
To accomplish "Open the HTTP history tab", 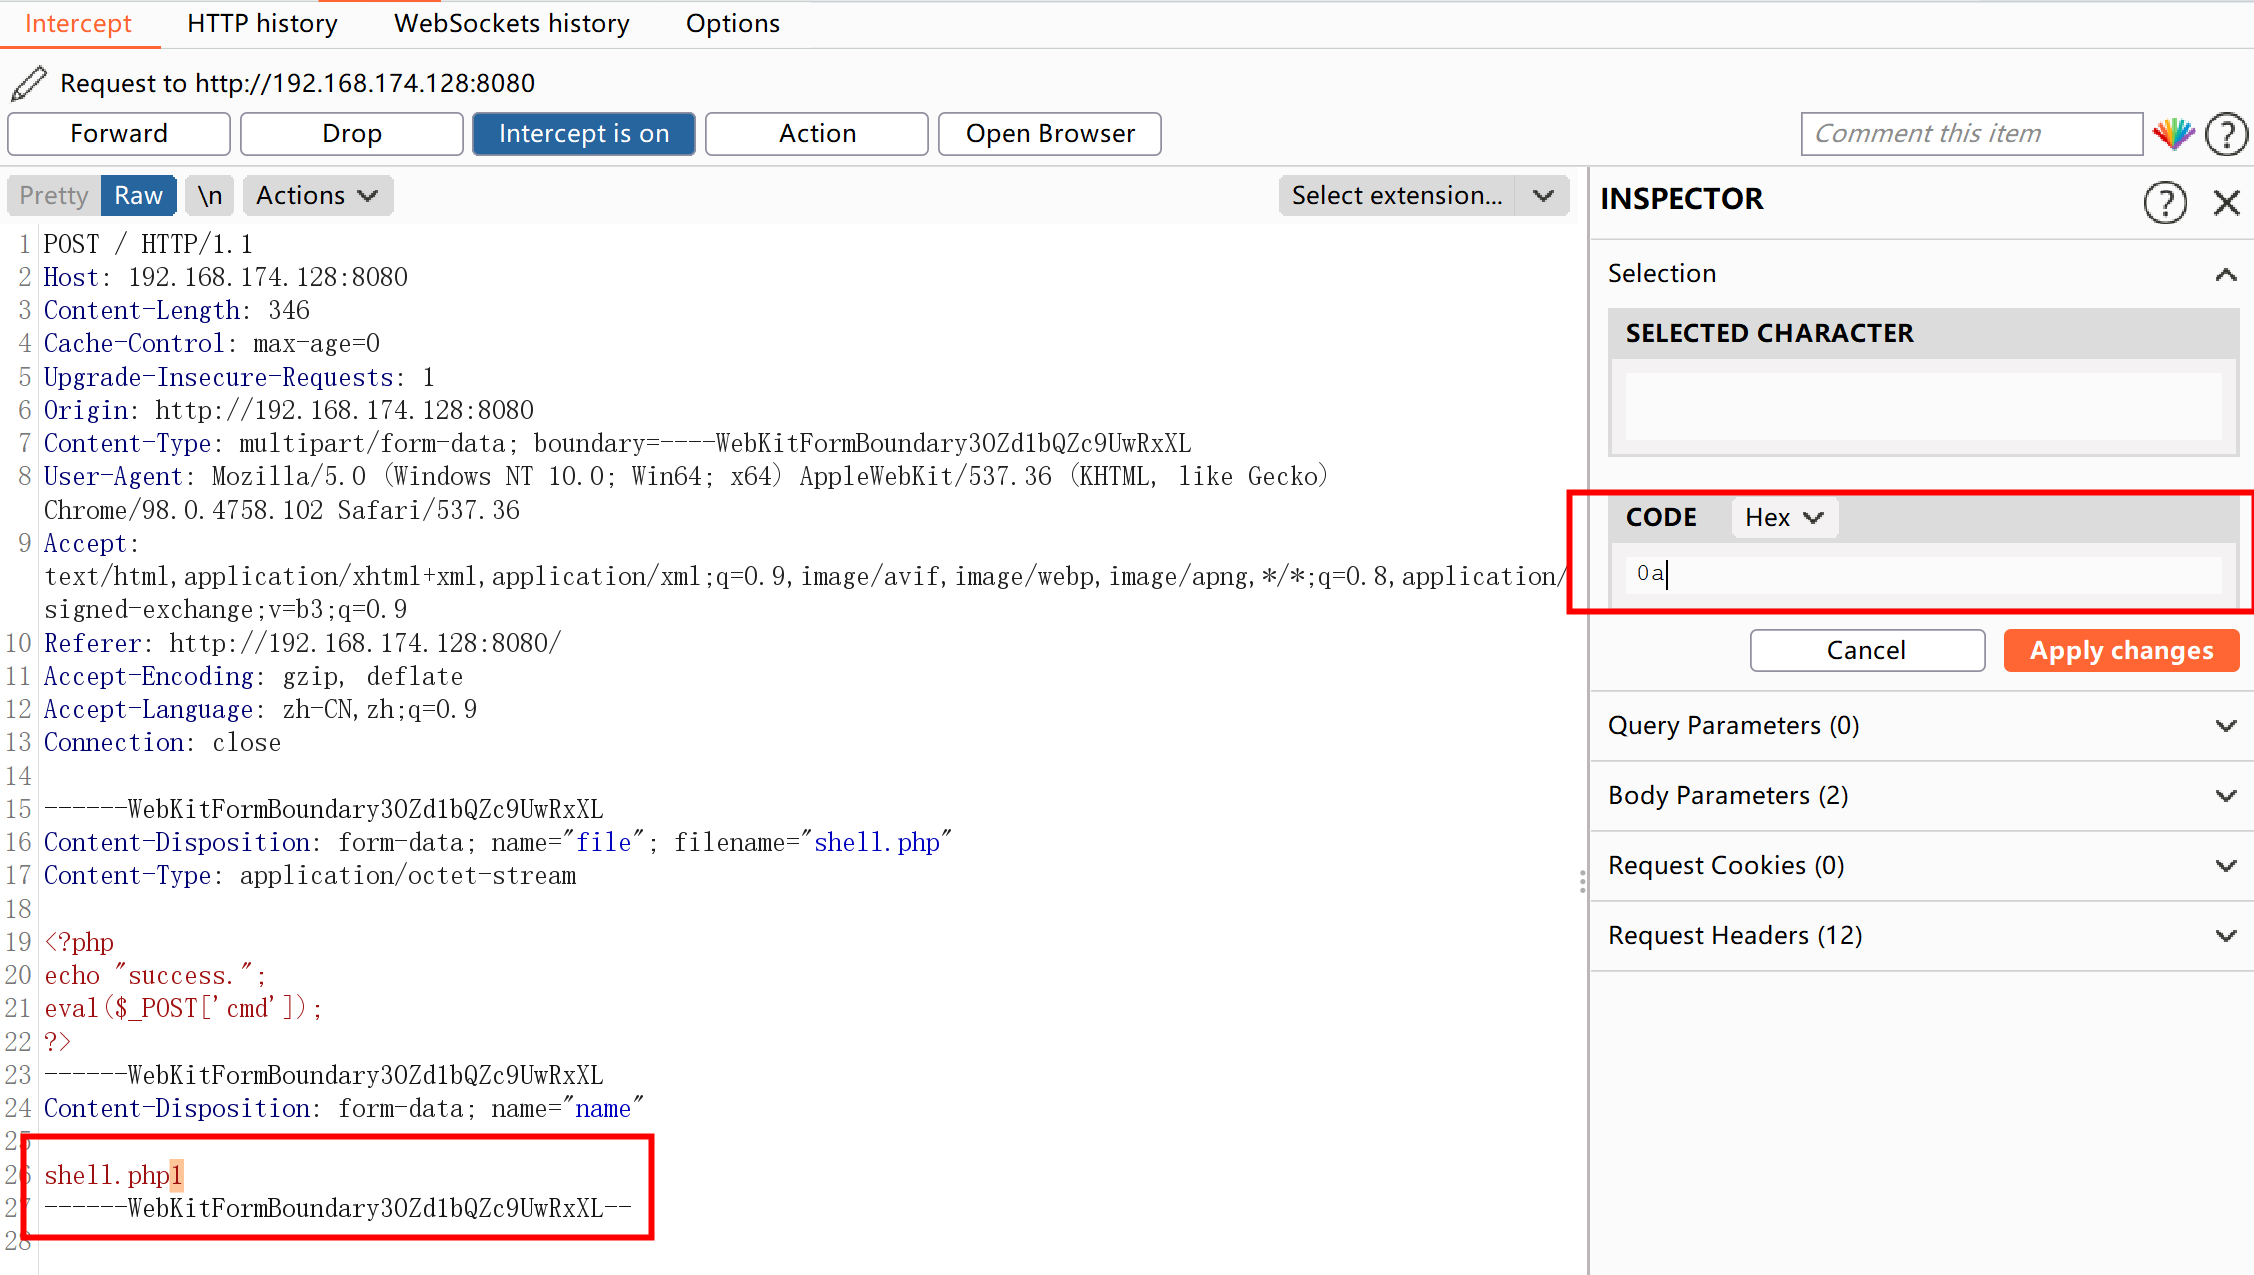I will [262, 24].
